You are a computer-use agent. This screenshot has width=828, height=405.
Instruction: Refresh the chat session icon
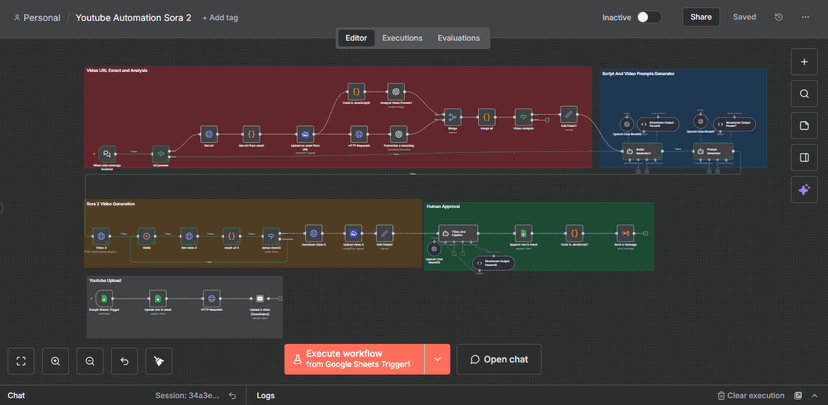pyautogui.click(x=232, y=395)
